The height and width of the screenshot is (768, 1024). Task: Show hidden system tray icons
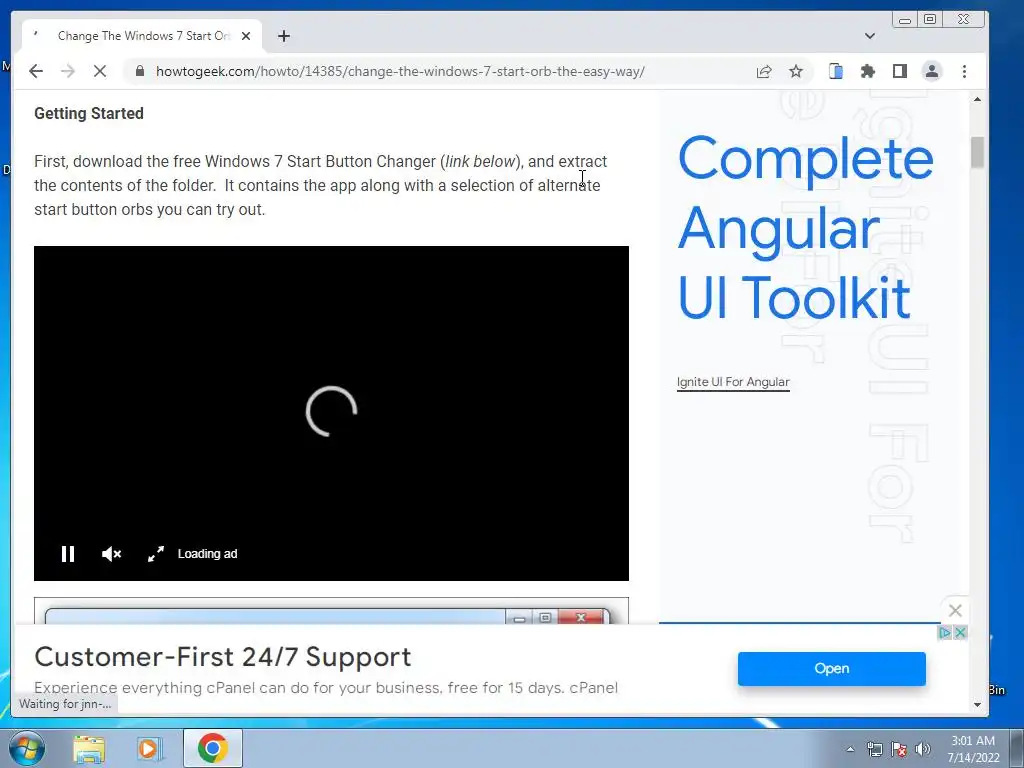850,750
